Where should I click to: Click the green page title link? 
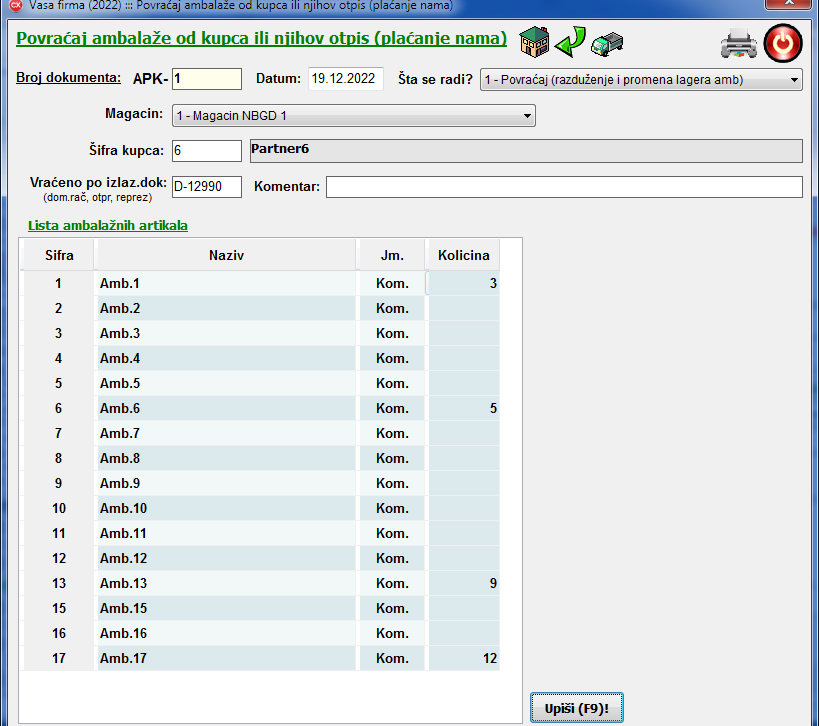pyautogui.click(x=261, y=39)
